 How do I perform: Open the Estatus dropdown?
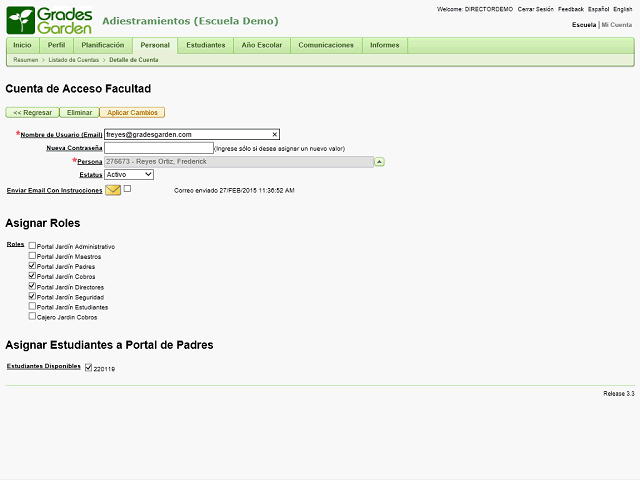coord(129,174)
